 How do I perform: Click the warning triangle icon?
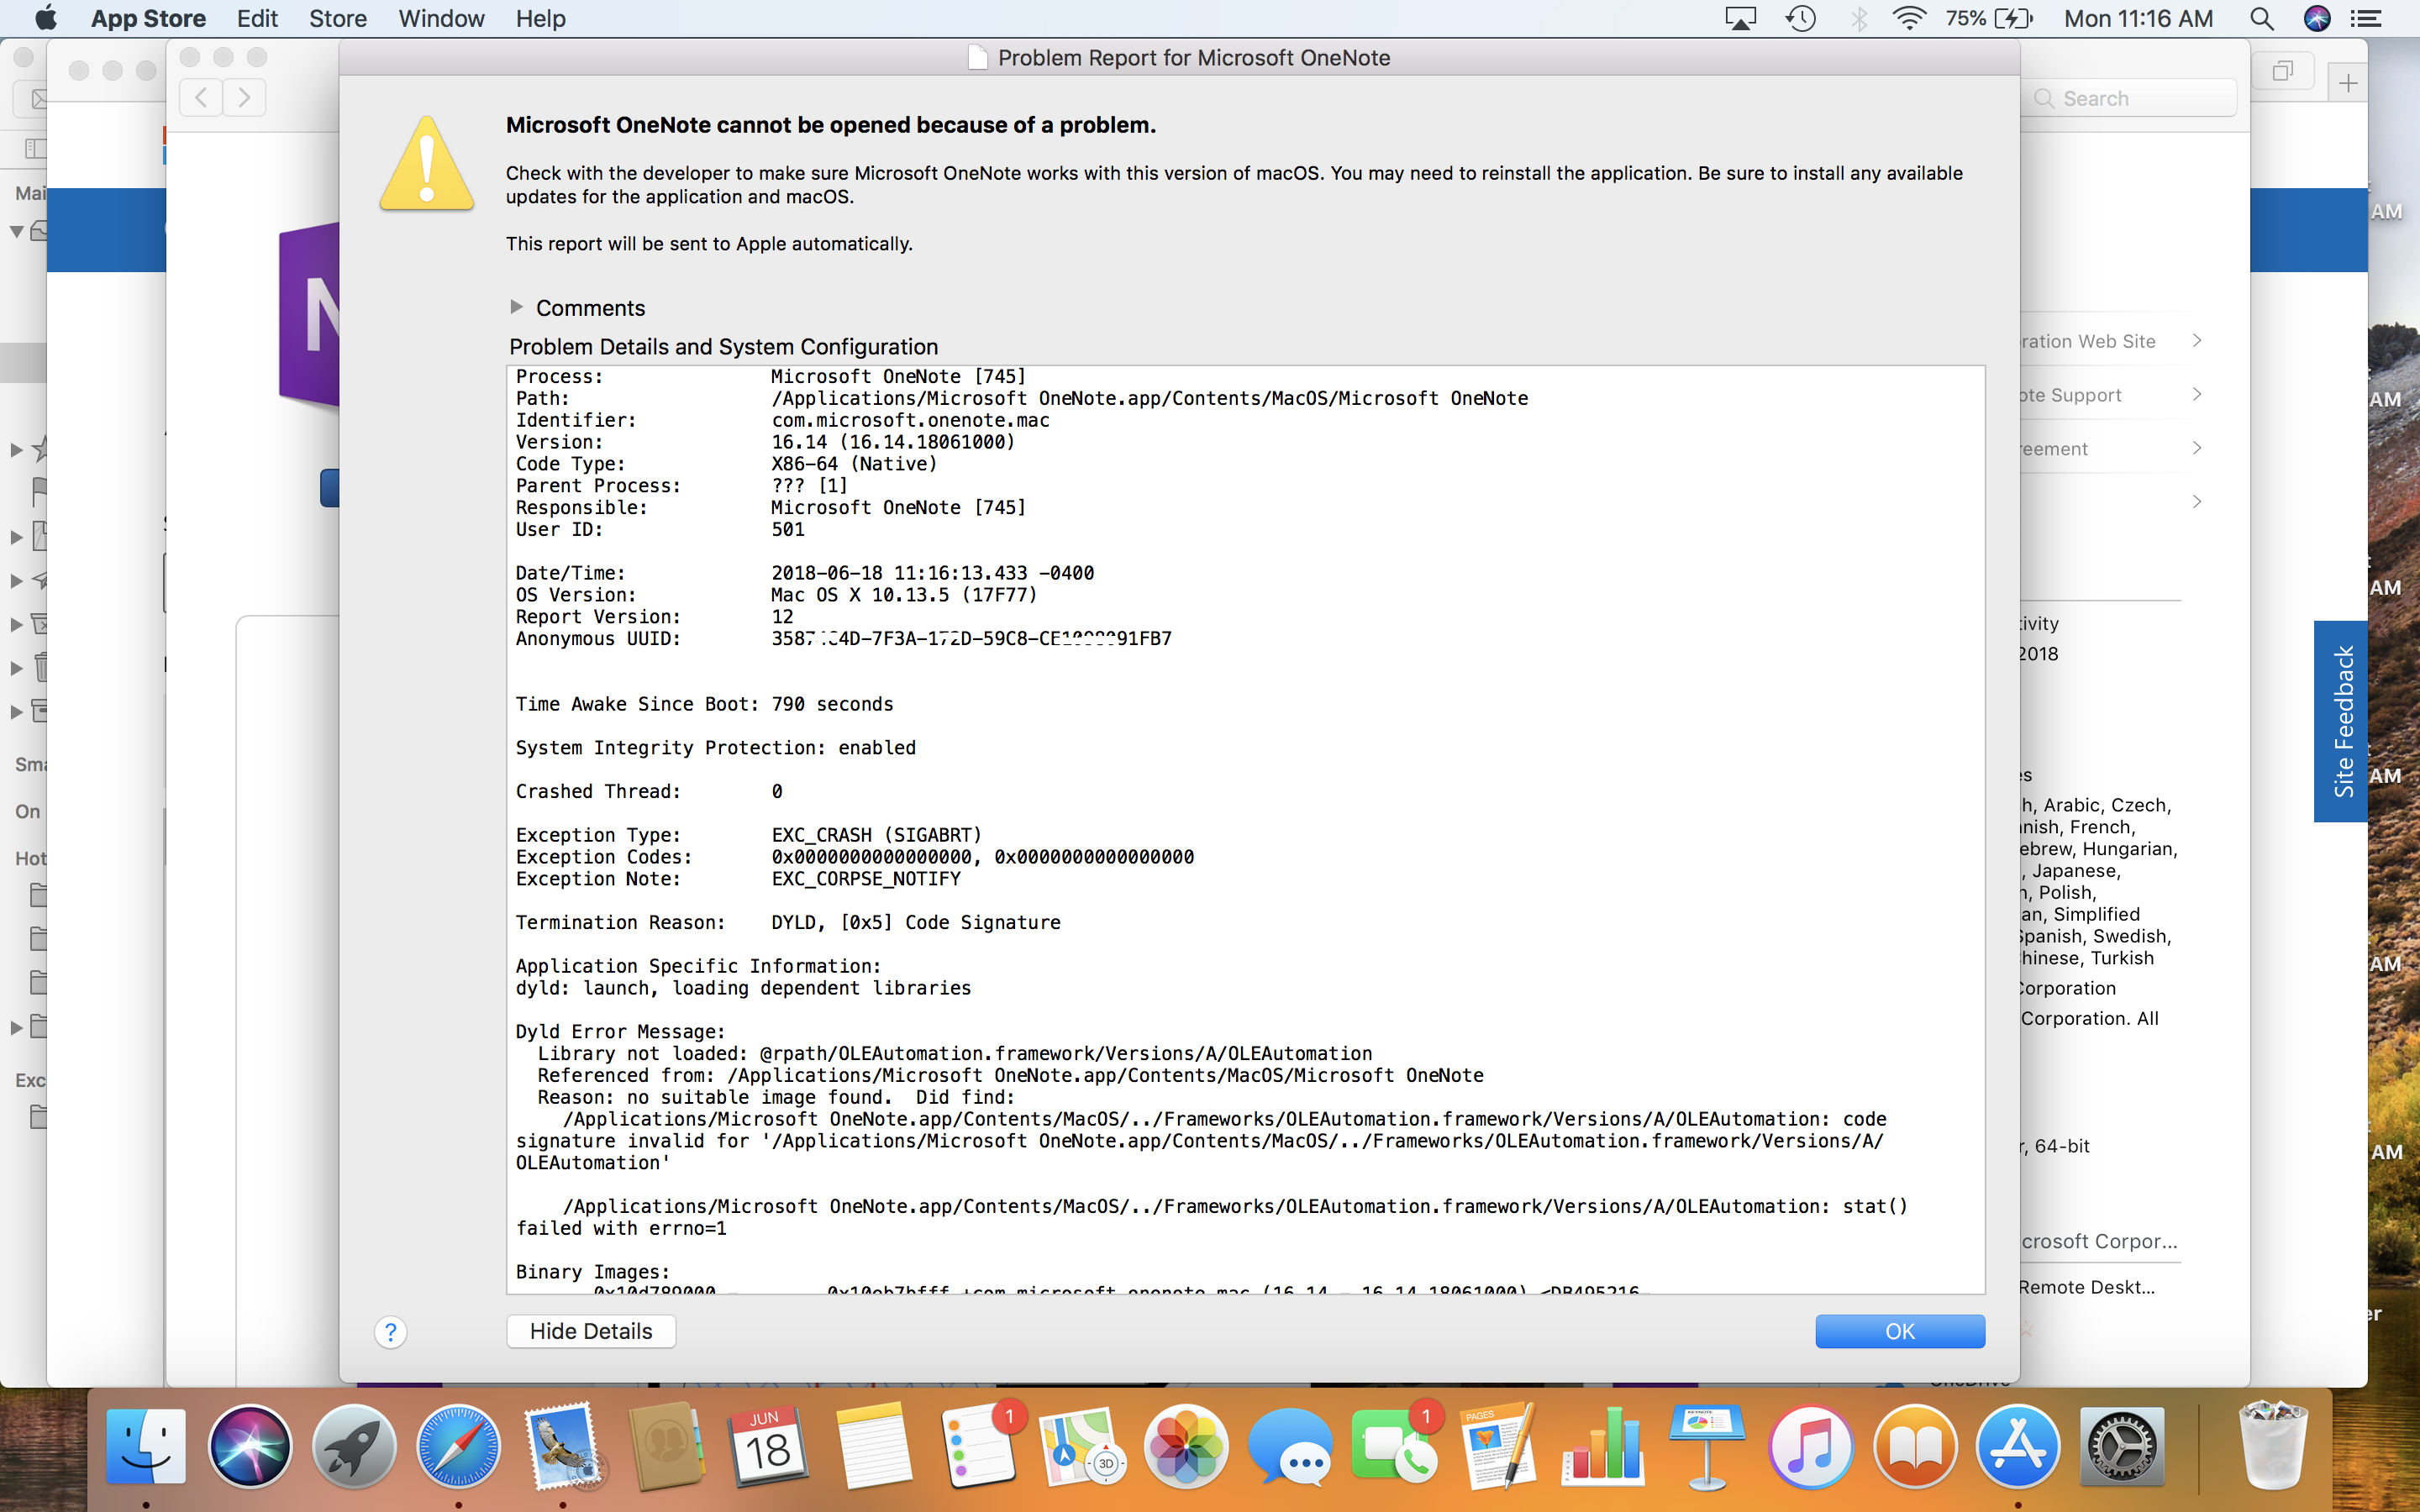427,164
